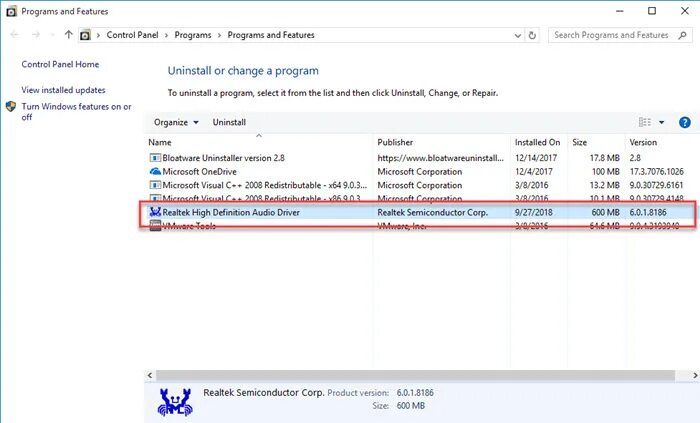Open the view options dropdown arrow
The image size is (700, 423).
pyautogui.click(x=661, y=122)
